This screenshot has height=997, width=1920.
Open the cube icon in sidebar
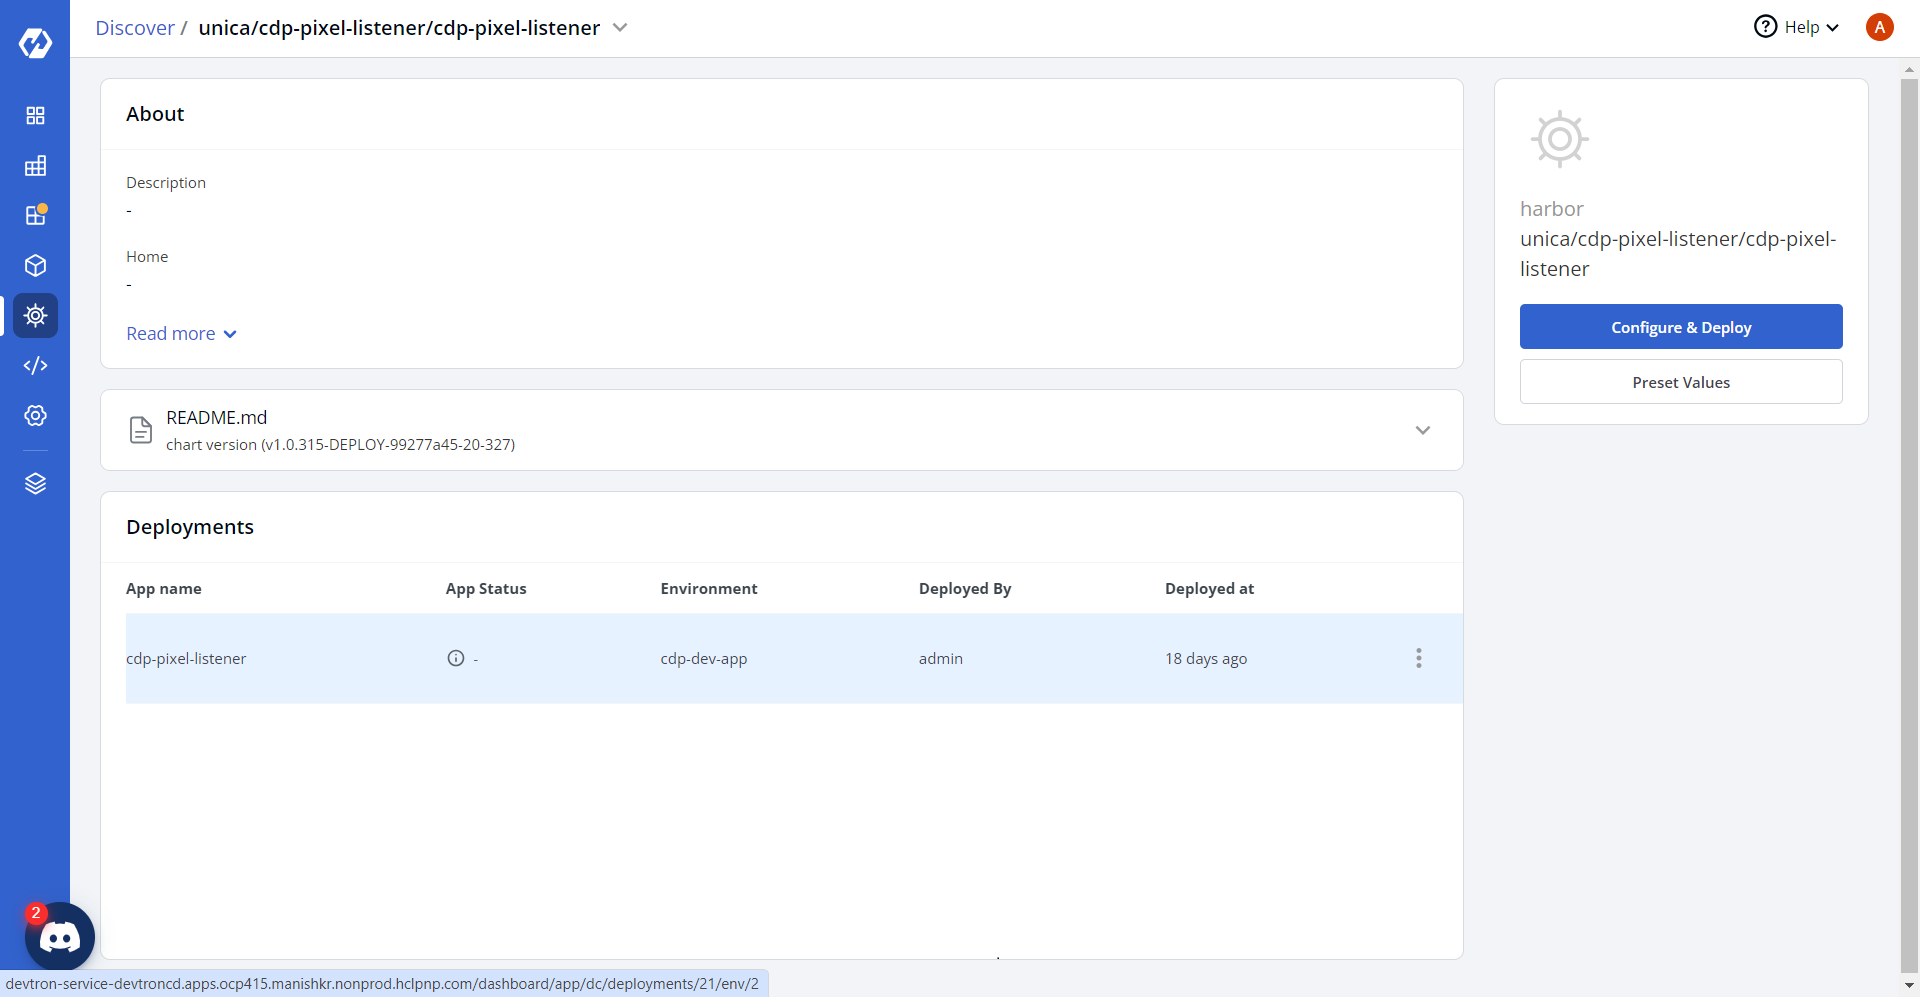click(35, 266)
